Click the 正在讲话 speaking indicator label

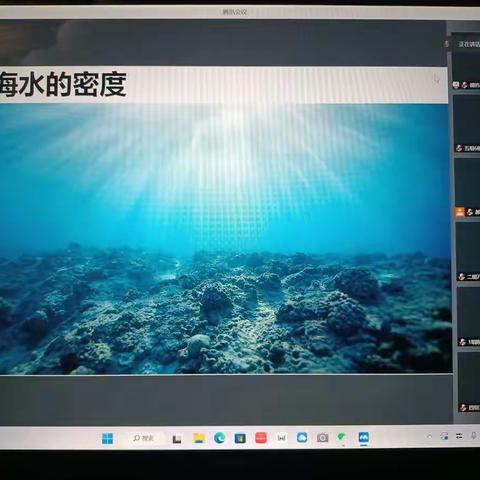click(469, 44)
